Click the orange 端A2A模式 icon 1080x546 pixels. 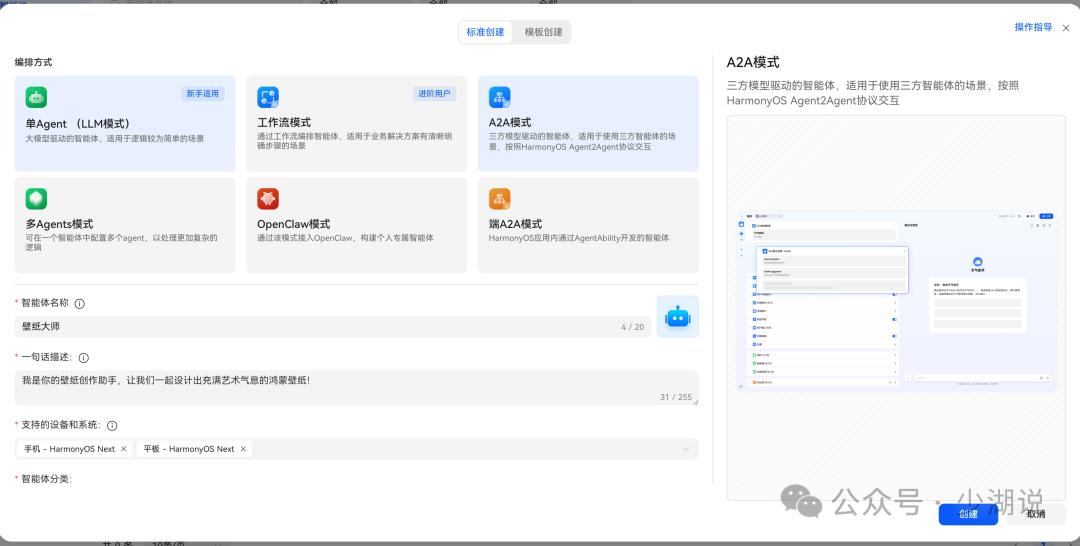tap(500, 199)
